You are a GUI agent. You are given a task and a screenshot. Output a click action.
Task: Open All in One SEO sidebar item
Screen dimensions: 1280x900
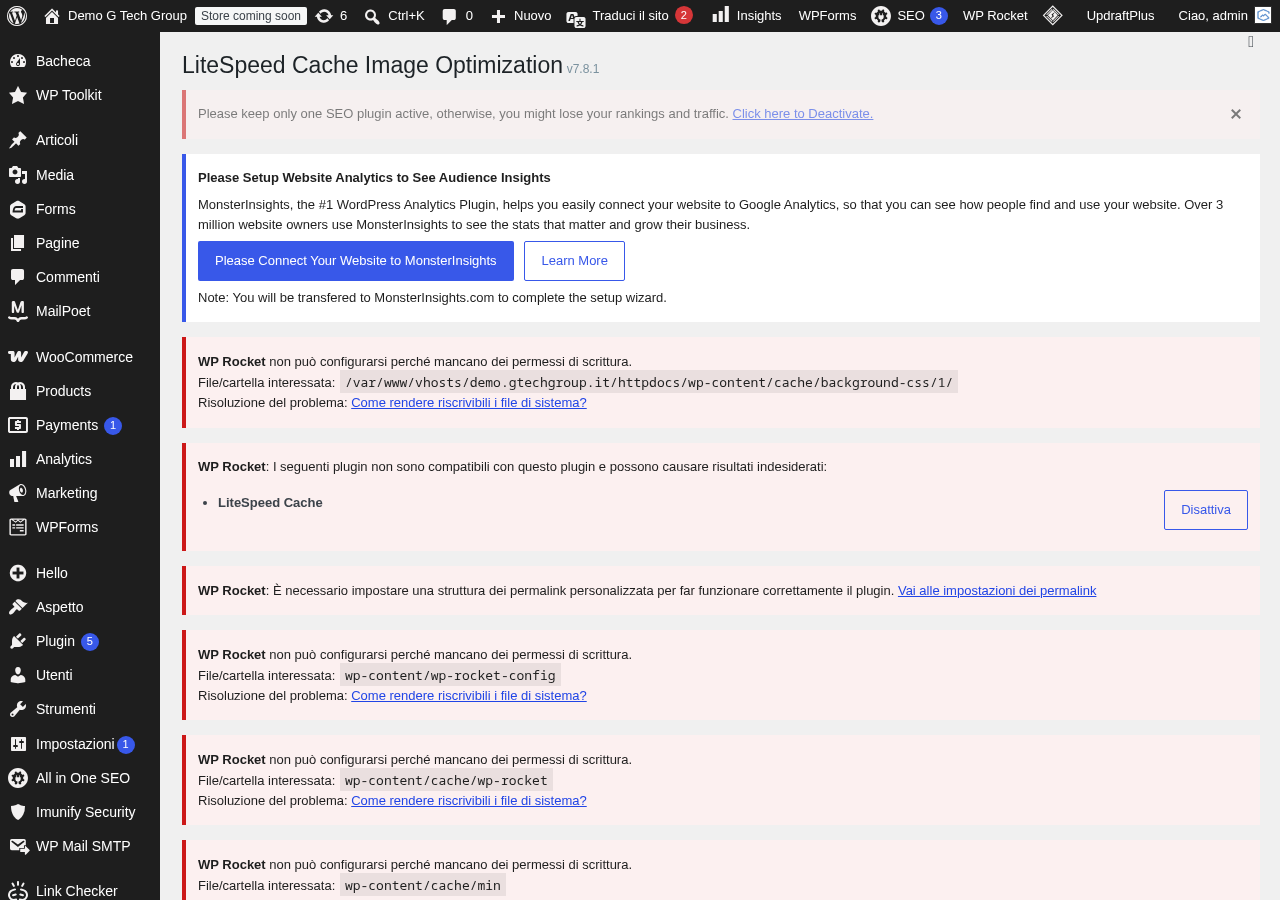(80, 778)
